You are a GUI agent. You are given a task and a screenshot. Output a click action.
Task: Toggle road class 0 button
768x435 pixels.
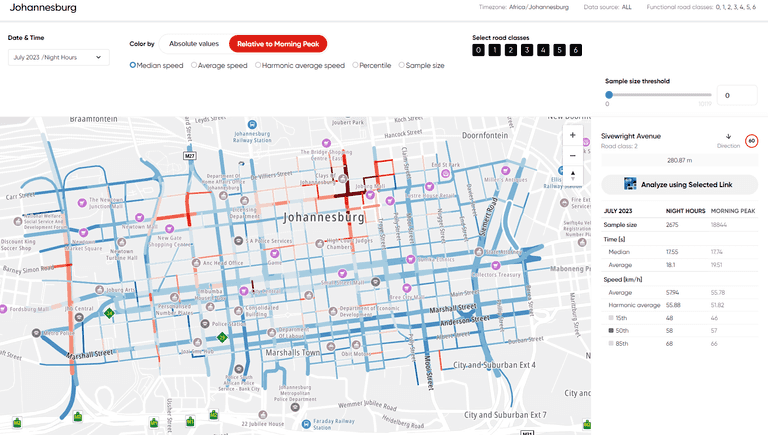point(479,50)
